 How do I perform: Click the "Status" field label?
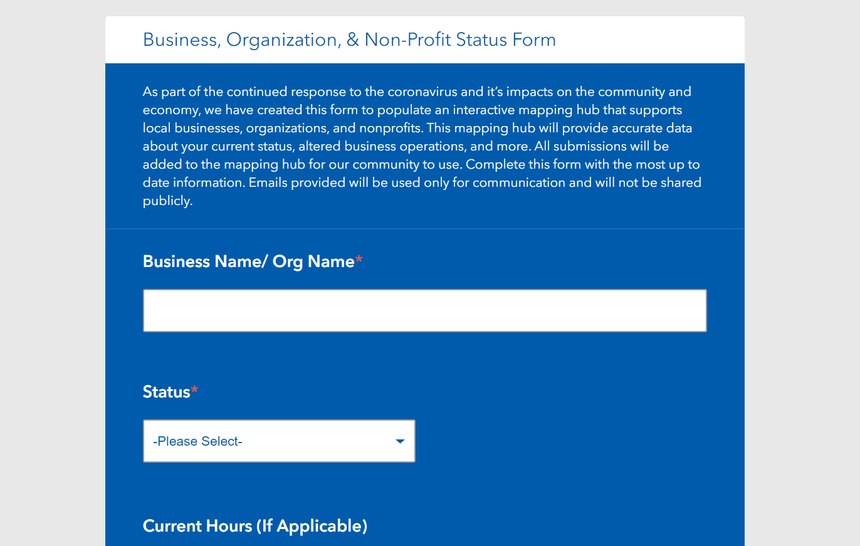click(x=166, y=392)
